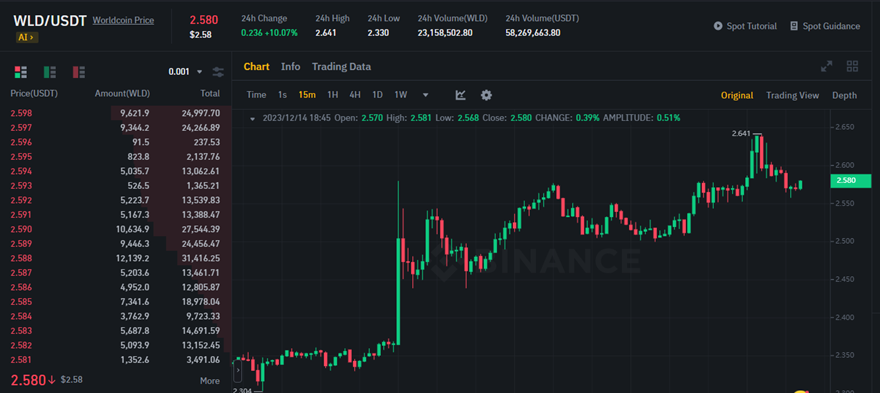Screen dimensions: 880x393
Task: Select the Original chart view
Action: (737, 95)
